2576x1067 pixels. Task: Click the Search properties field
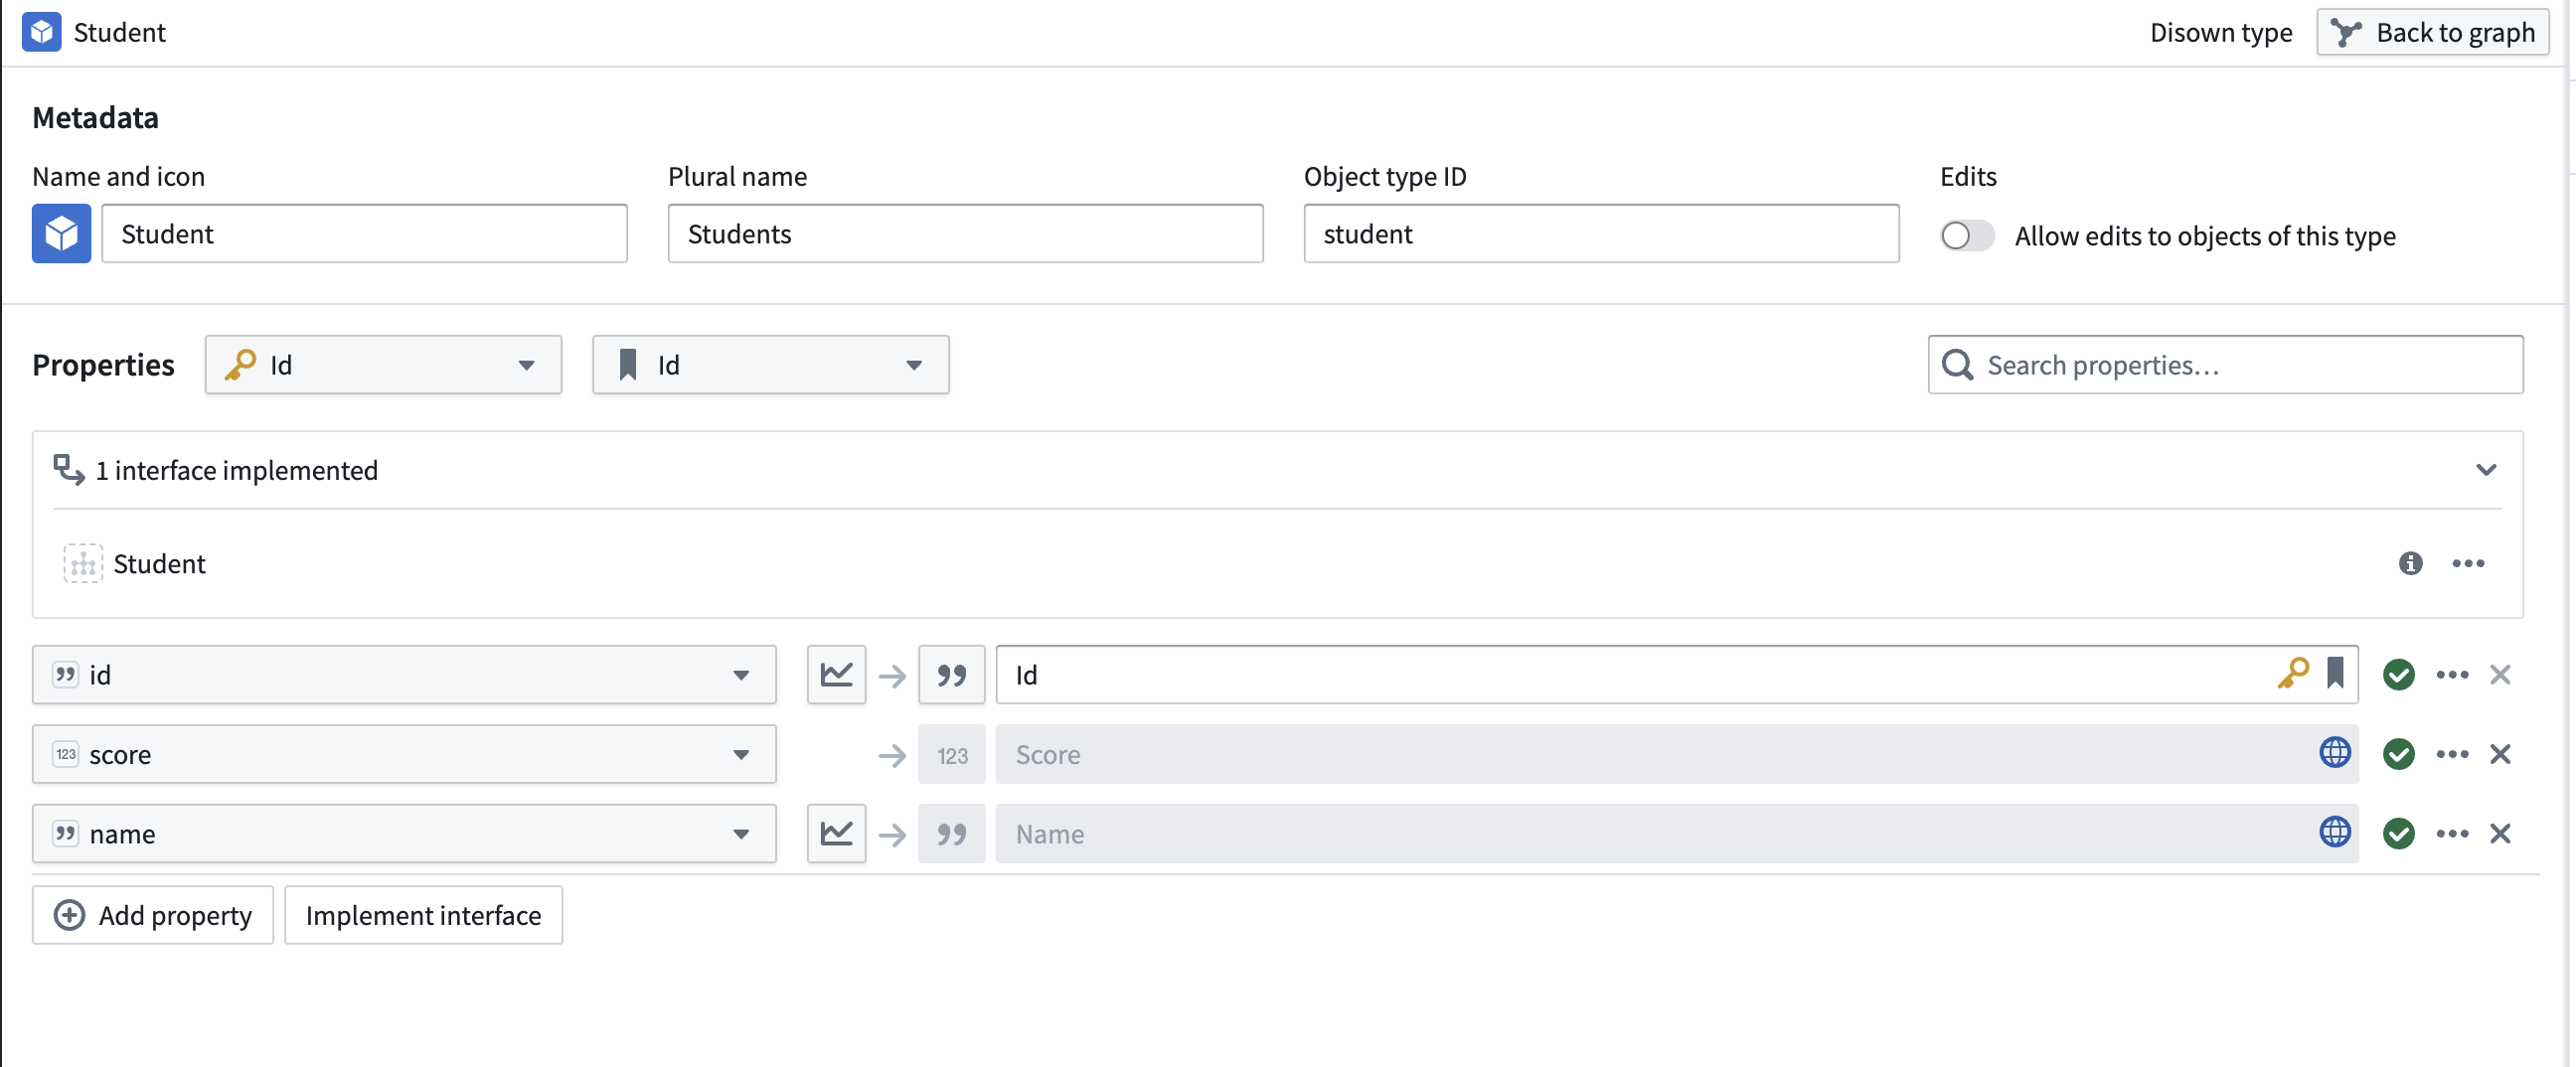pos(2225,365)
